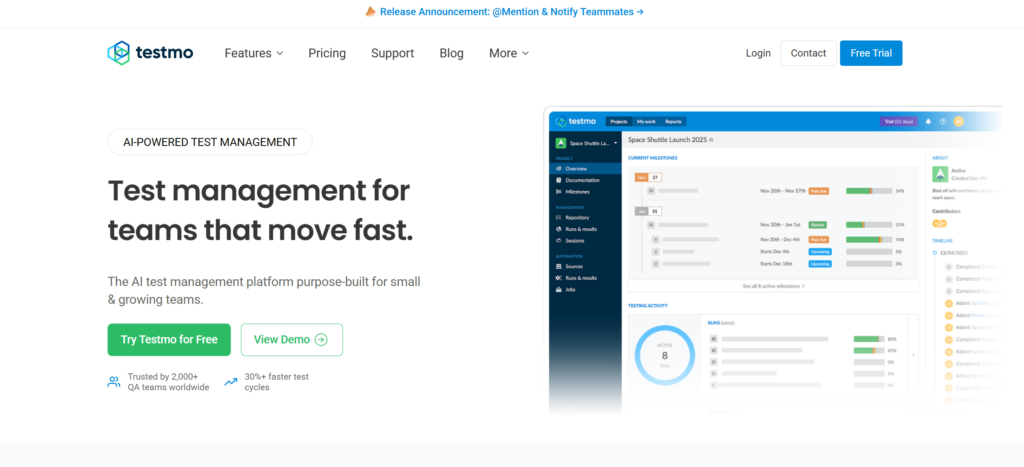Visit the Blog
The width and height of the screenshot is (1024, 467).
coord(451,54)
